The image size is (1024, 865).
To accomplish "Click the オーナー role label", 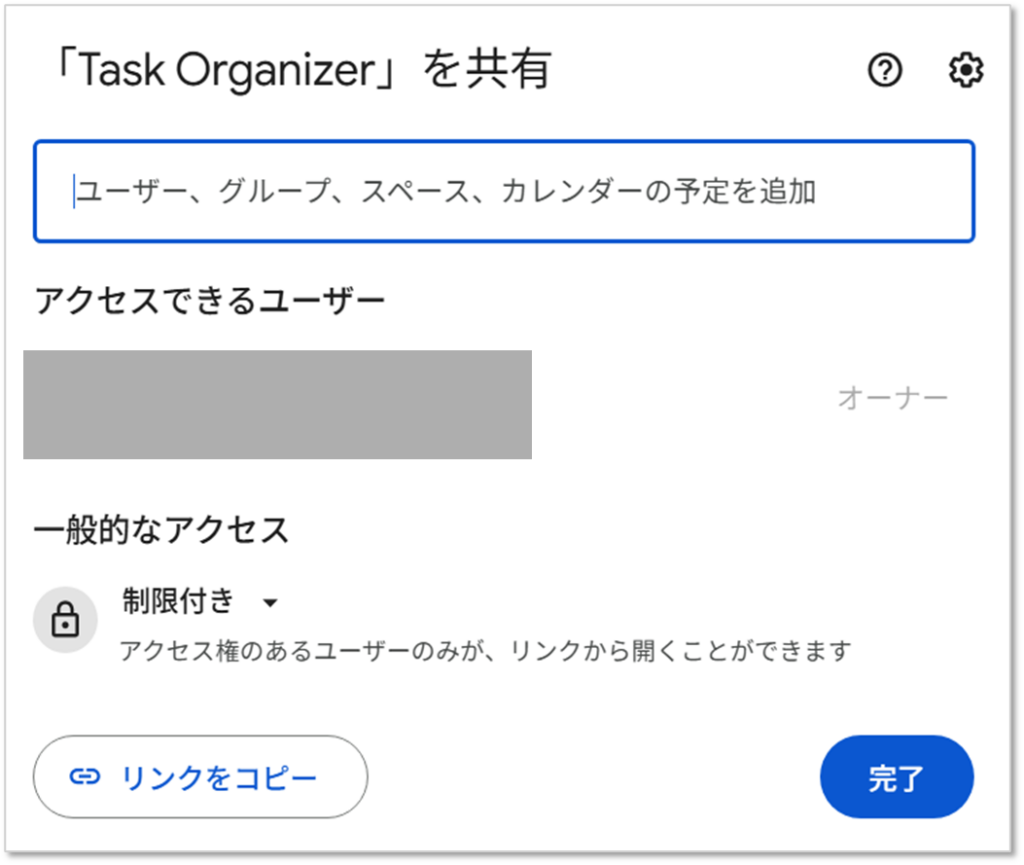I will coord(892,398).
